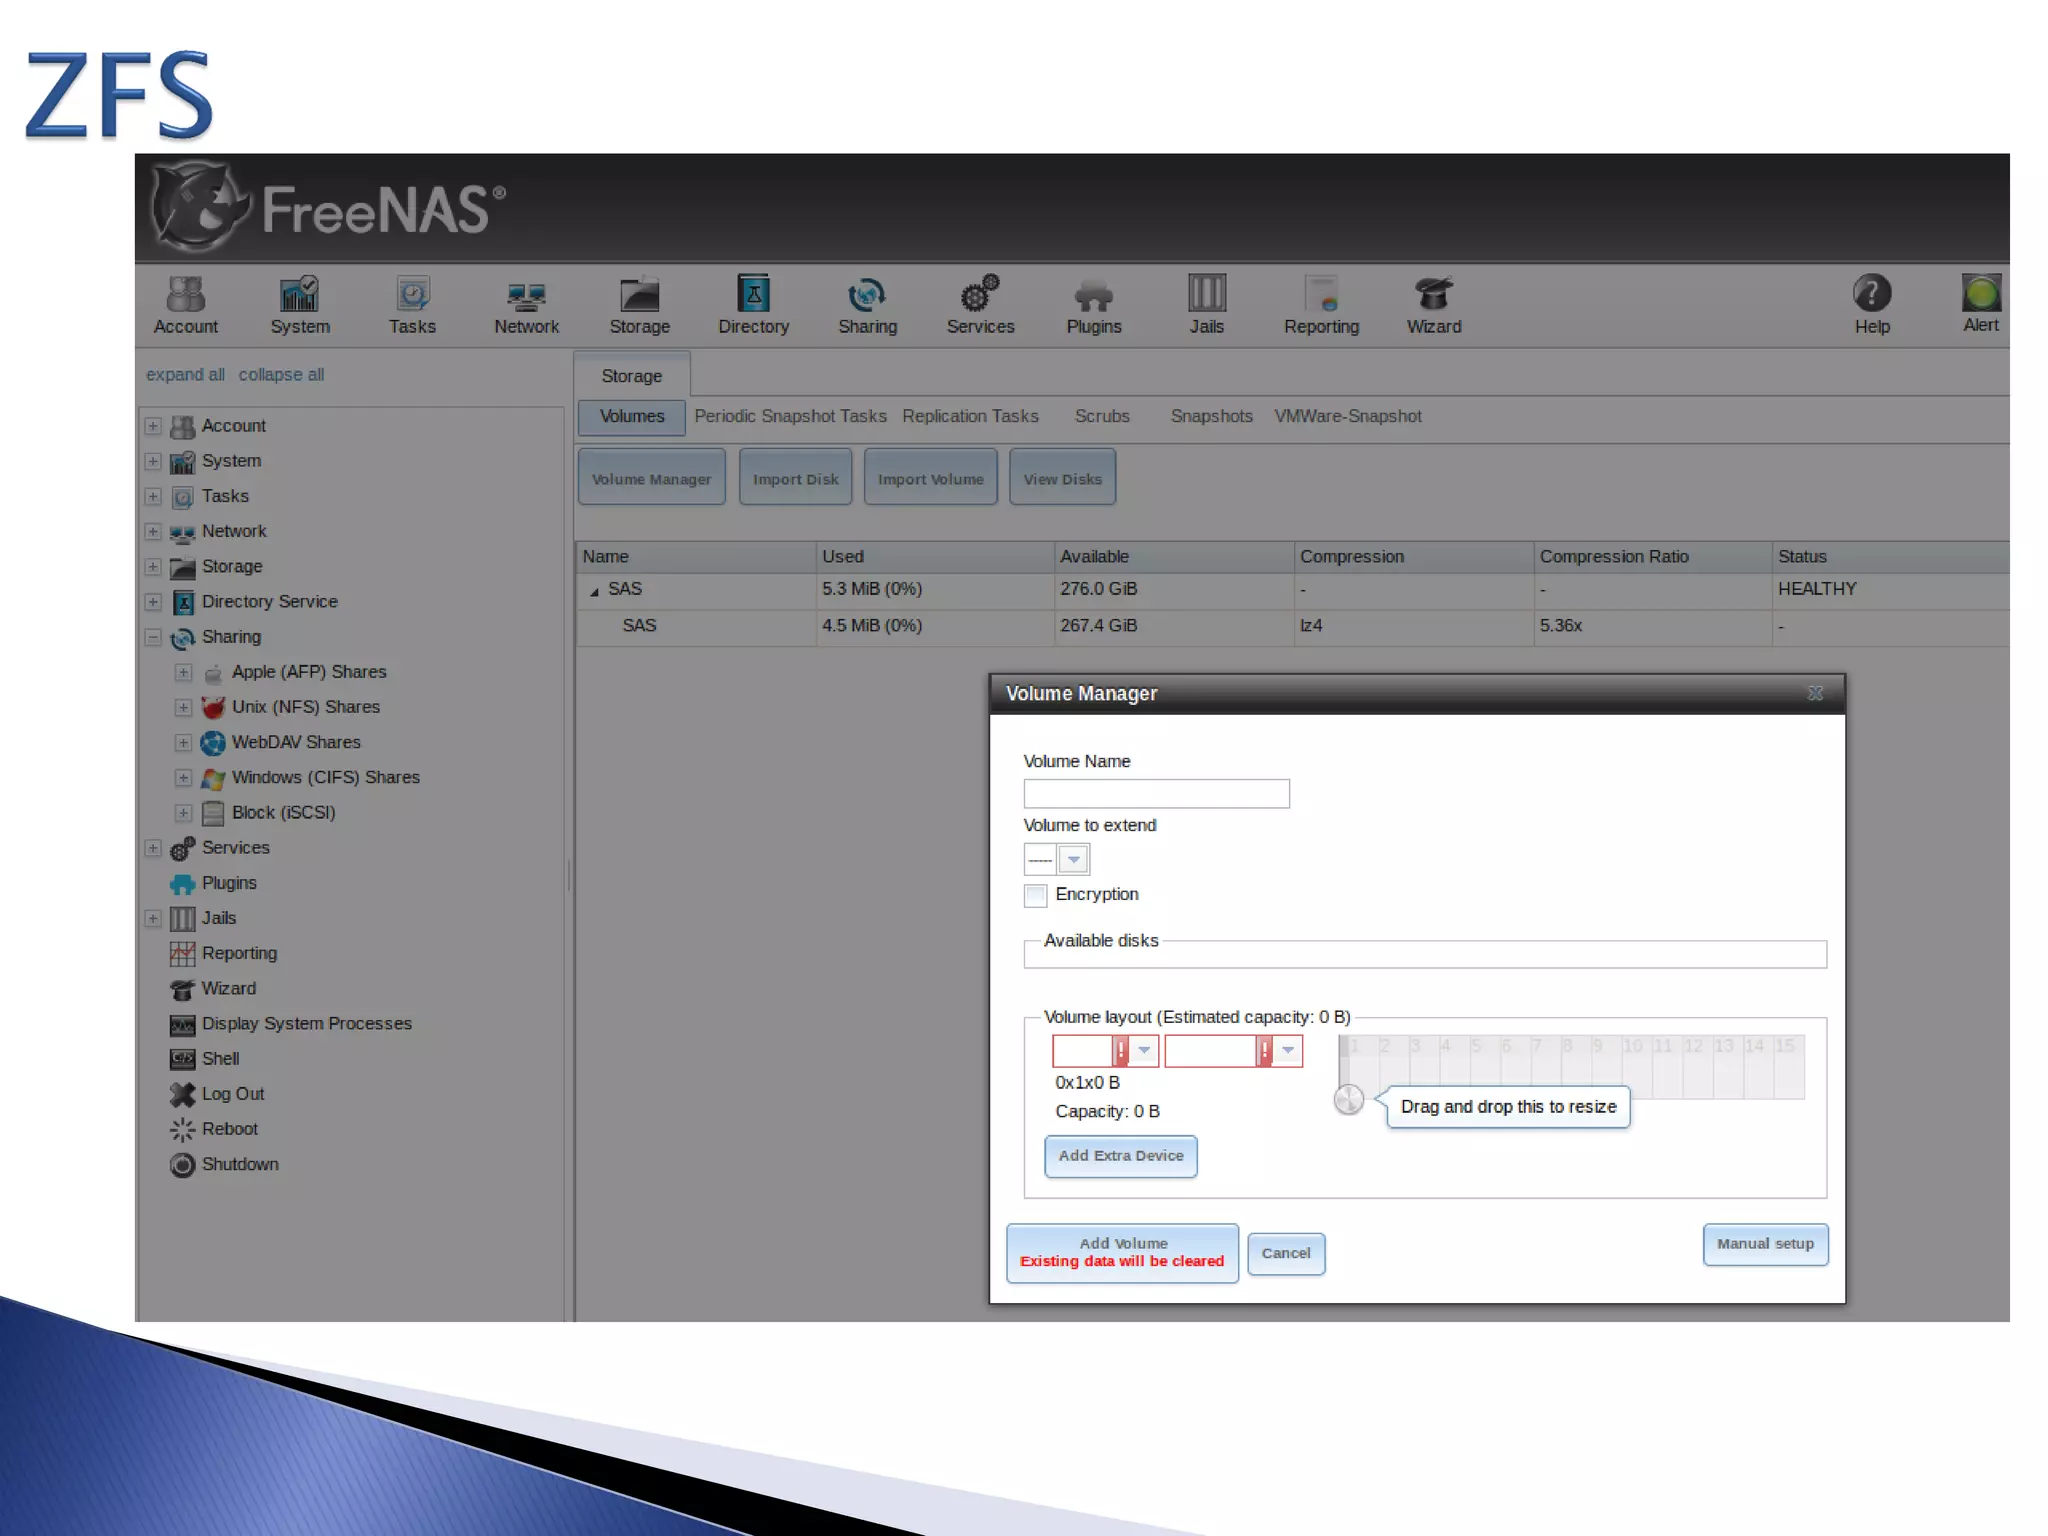The width and height of the screenshot is (2048, 1536).
Task: Open Plugins icon in top toolbar
Action: pos(1093,295)
